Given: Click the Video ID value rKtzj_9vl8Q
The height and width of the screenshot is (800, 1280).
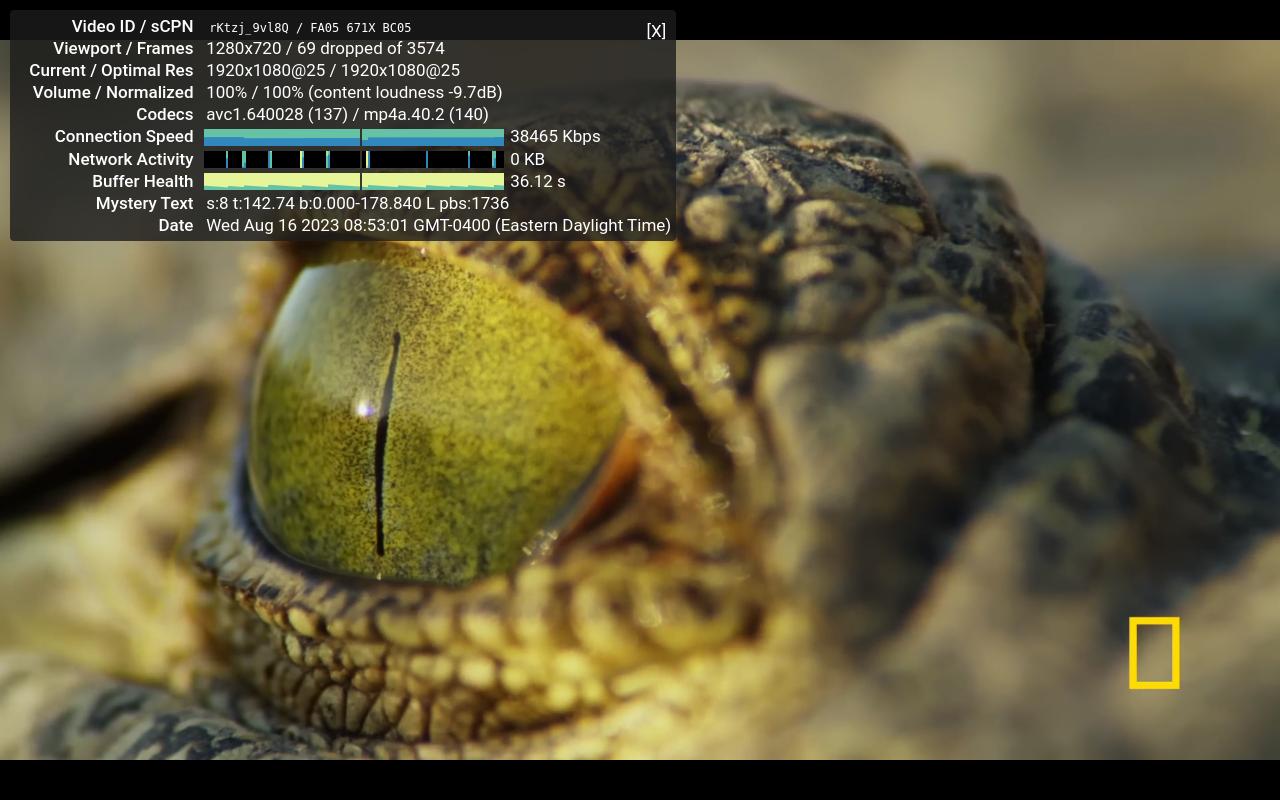Looking at the screenshot, I should 249,28.
